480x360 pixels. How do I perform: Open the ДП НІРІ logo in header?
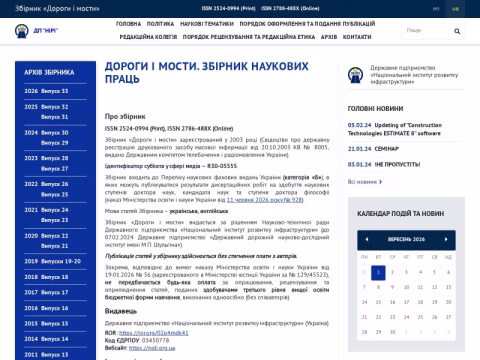click(36, 31)
